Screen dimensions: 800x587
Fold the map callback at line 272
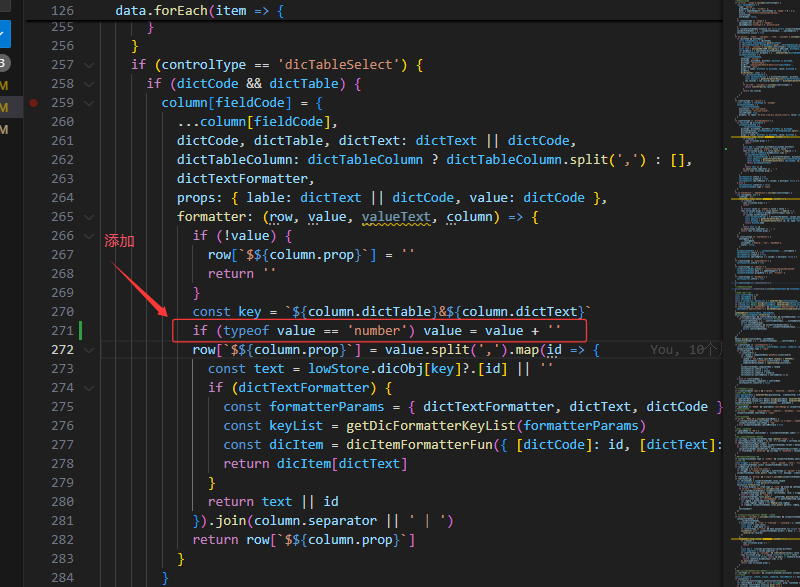tap(89, 350)
